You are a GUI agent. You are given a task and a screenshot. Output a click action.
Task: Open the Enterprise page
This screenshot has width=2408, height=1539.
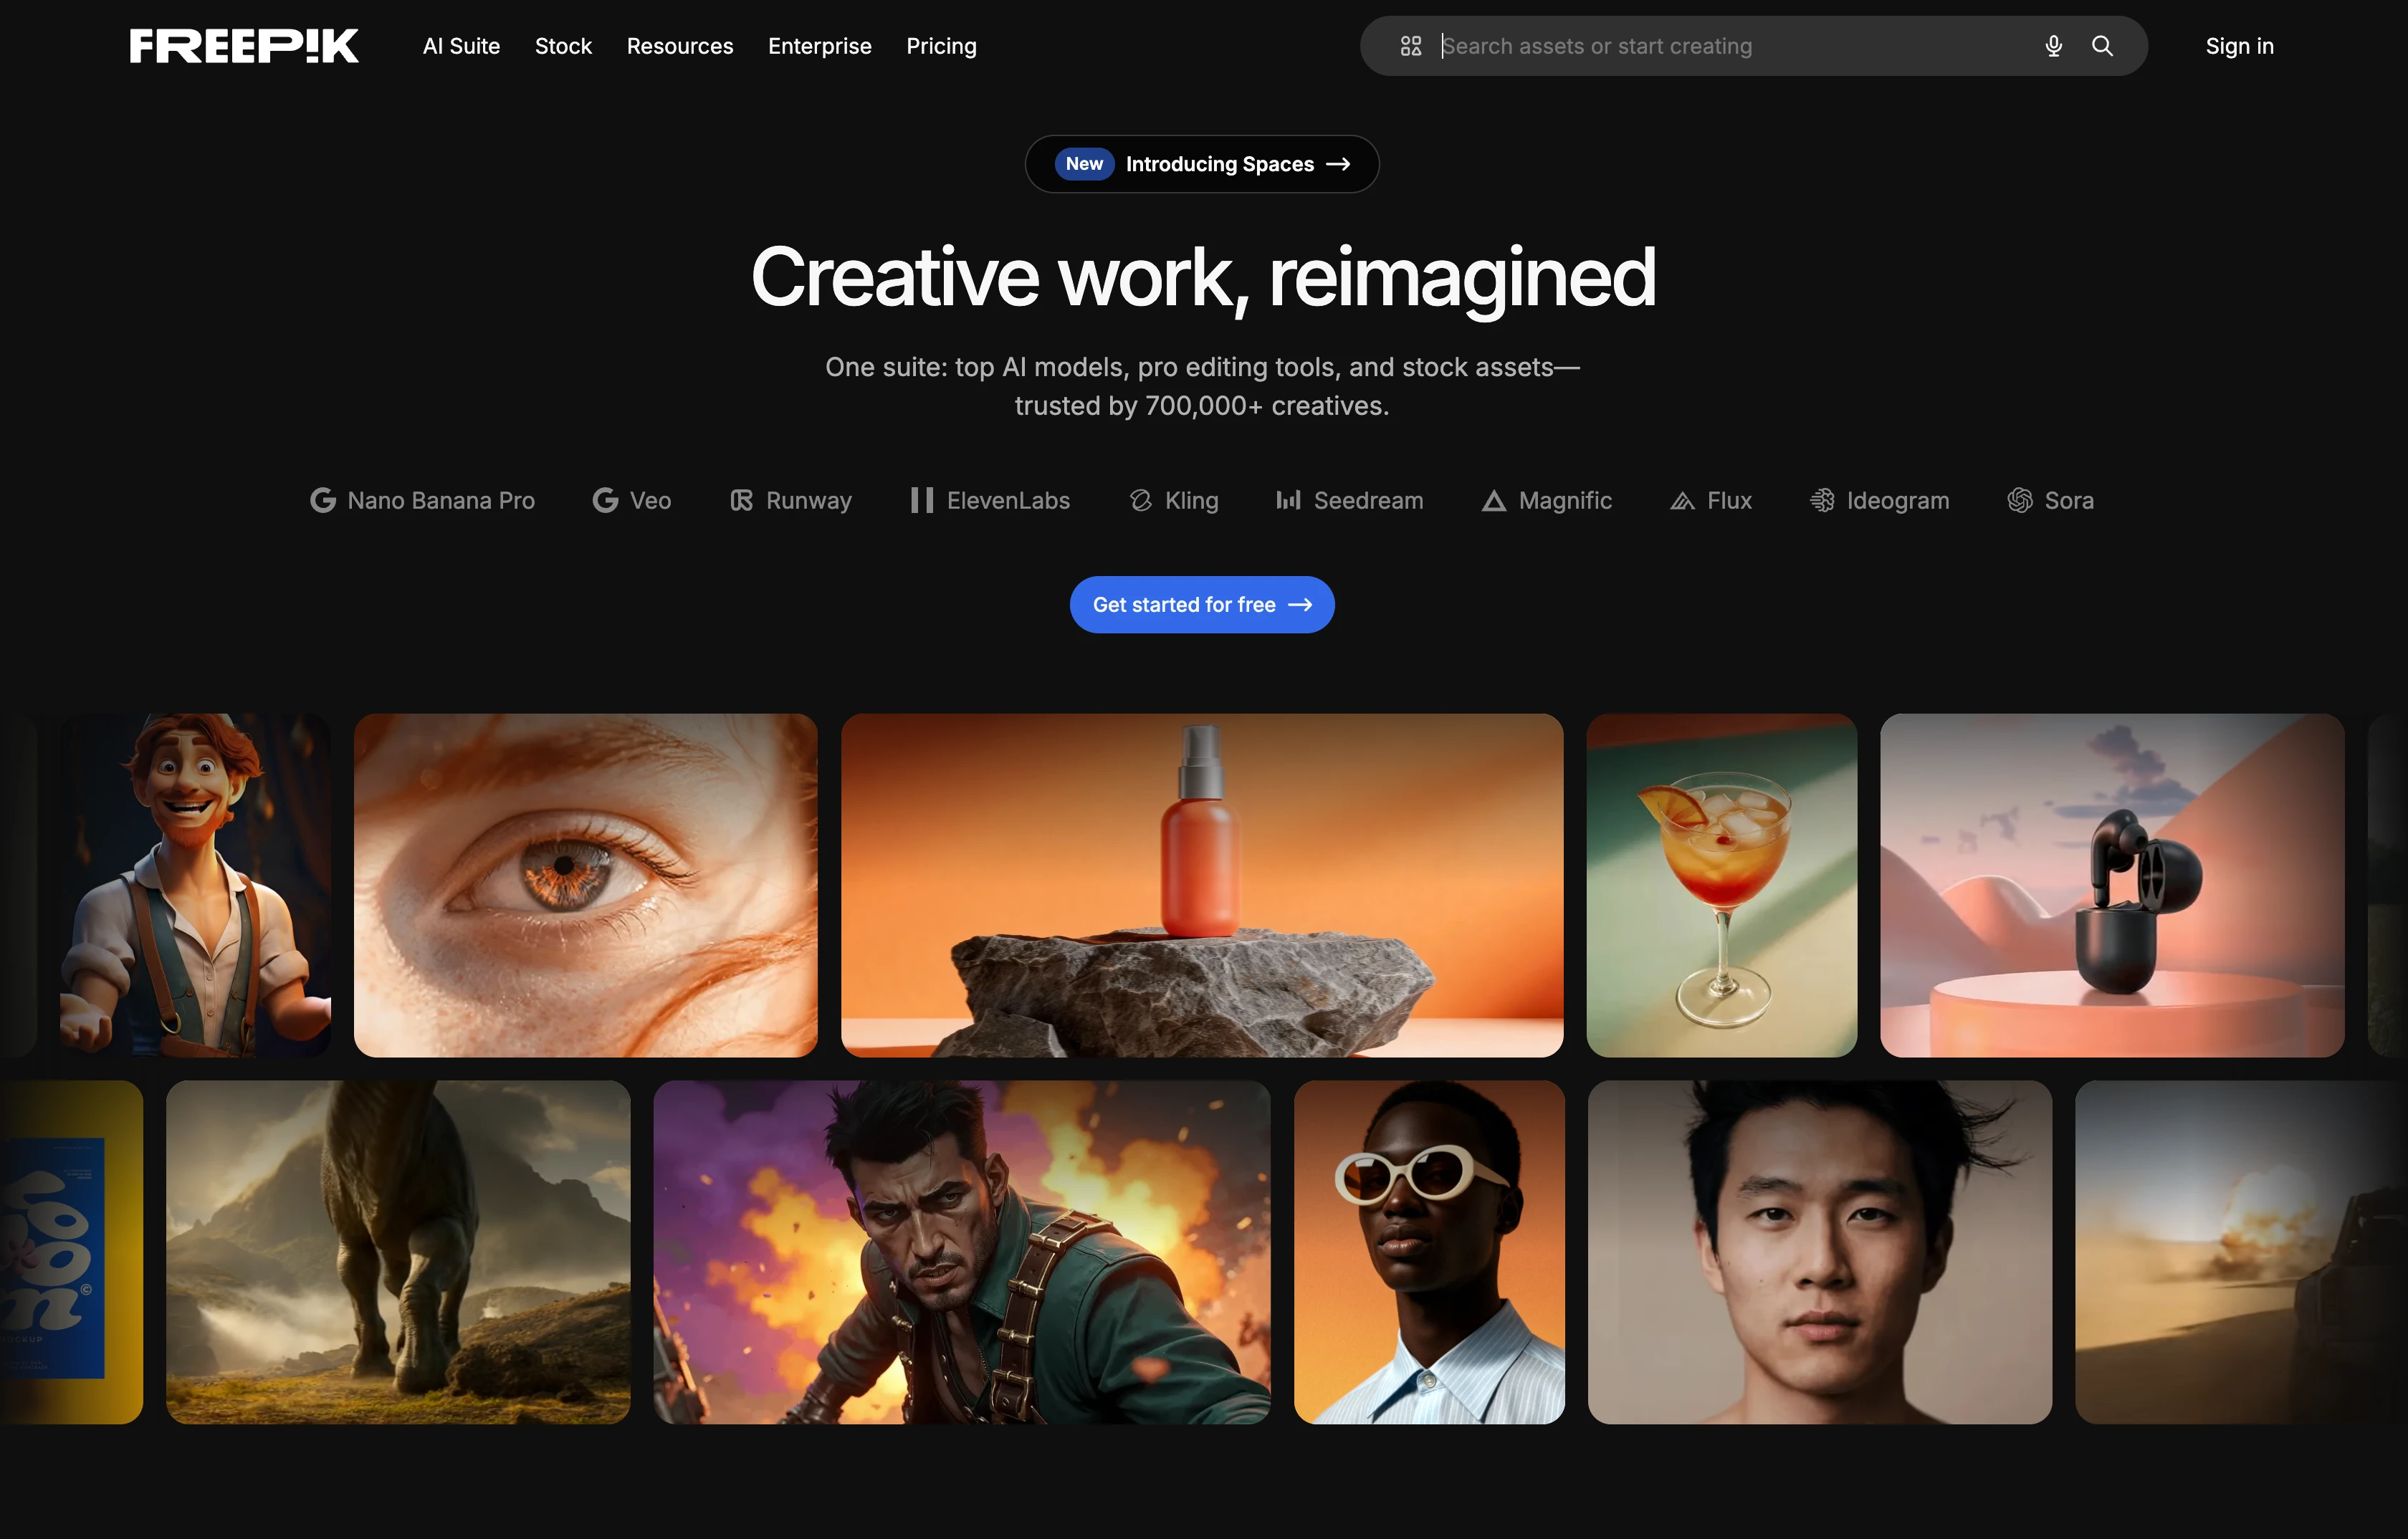(819, 46)
